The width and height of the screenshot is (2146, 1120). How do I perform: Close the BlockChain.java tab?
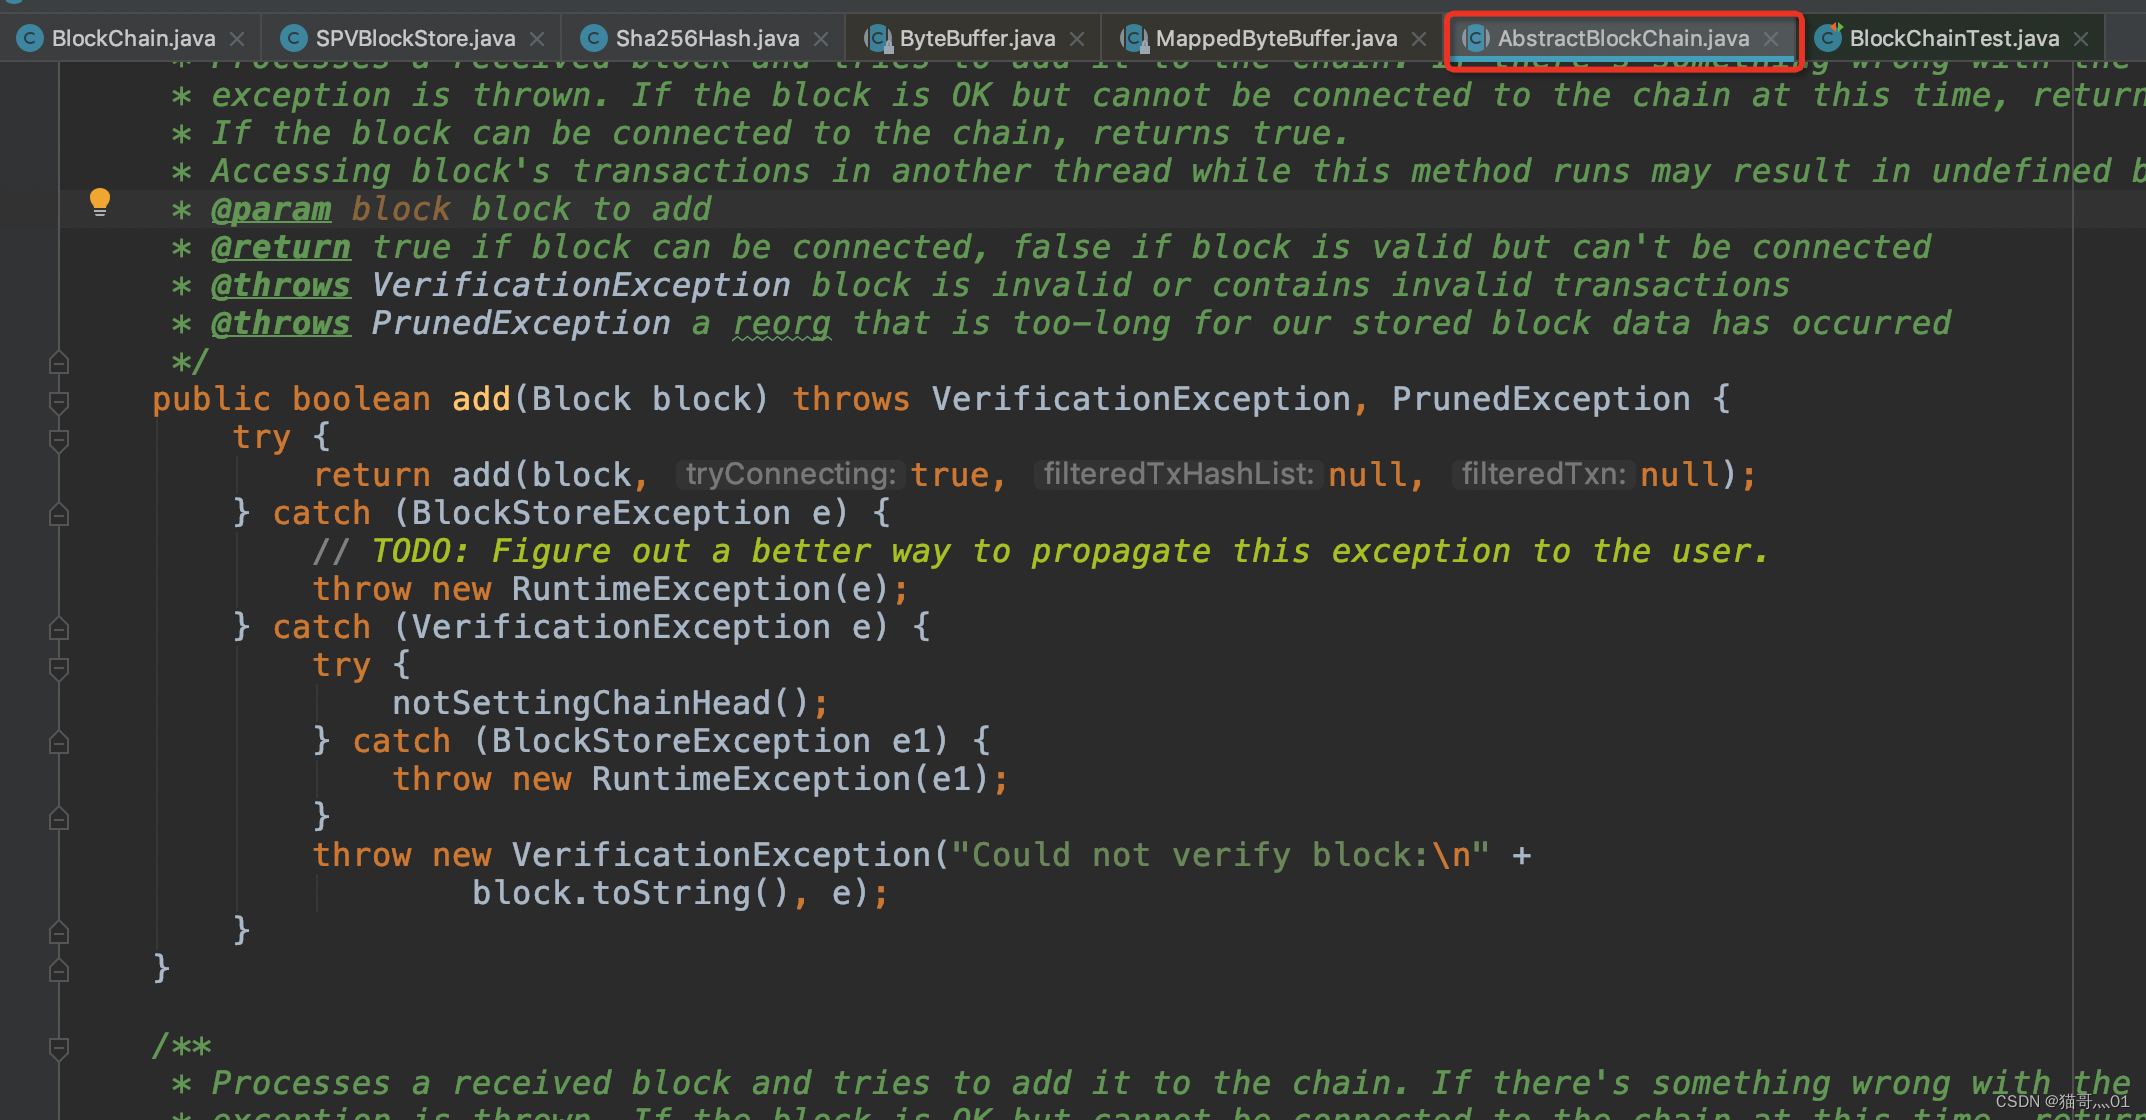[x=237, y=39]
